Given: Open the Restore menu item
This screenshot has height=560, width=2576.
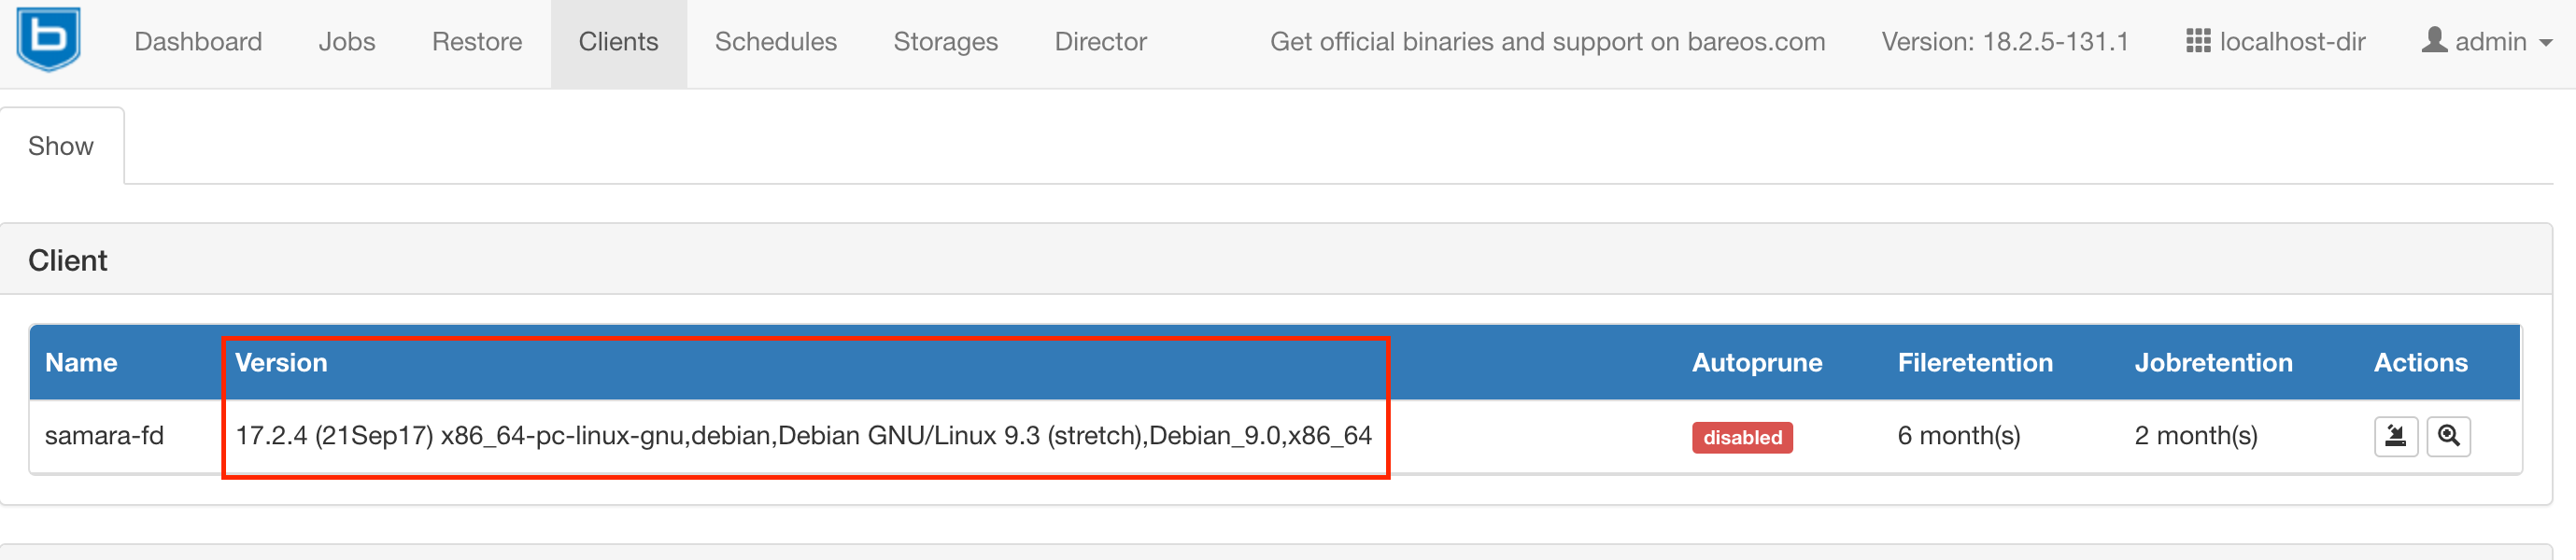Looking at the screenshot, I should [477, 42].
